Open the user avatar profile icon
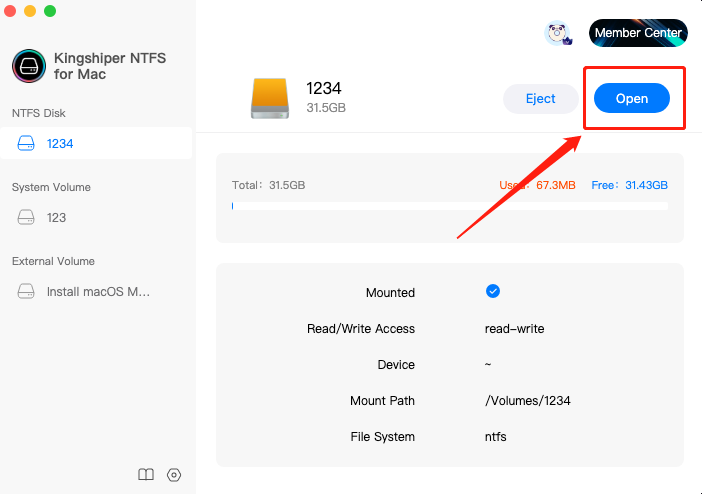The width and height of the screenshot is (702, 494). 557,33
